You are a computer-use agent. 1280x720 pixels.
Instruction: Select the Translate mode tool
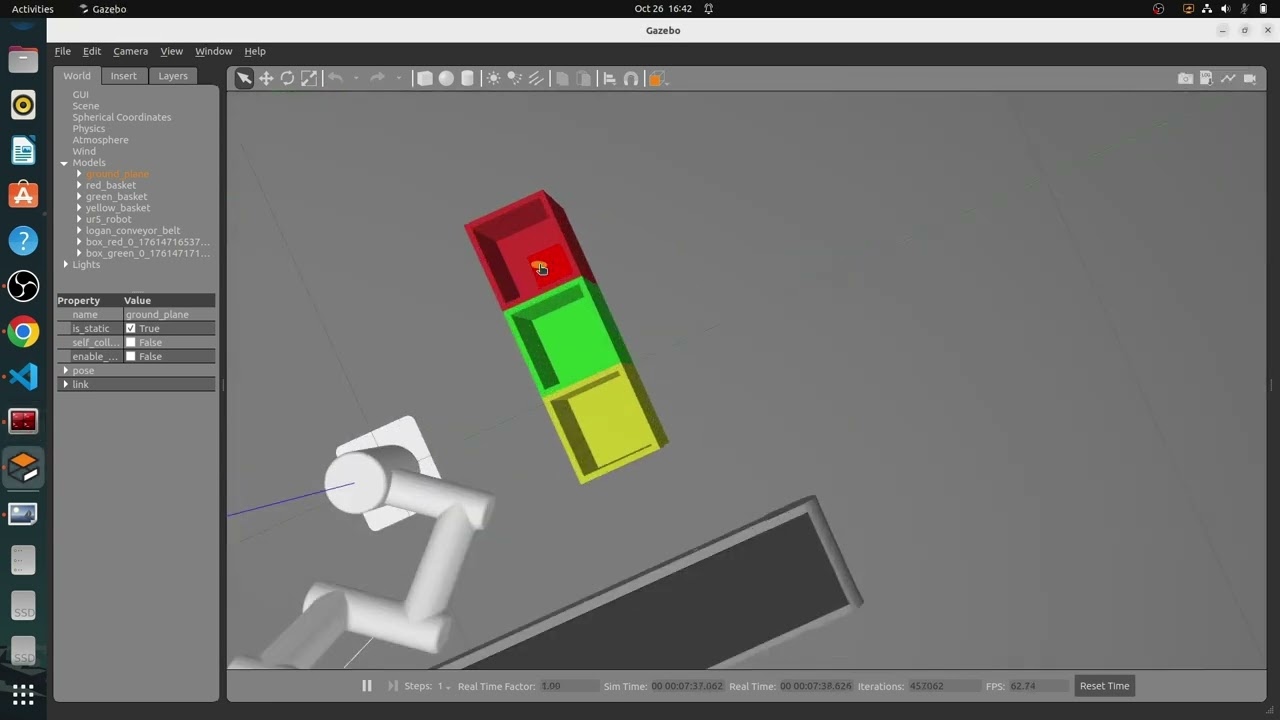pos(266,79)
